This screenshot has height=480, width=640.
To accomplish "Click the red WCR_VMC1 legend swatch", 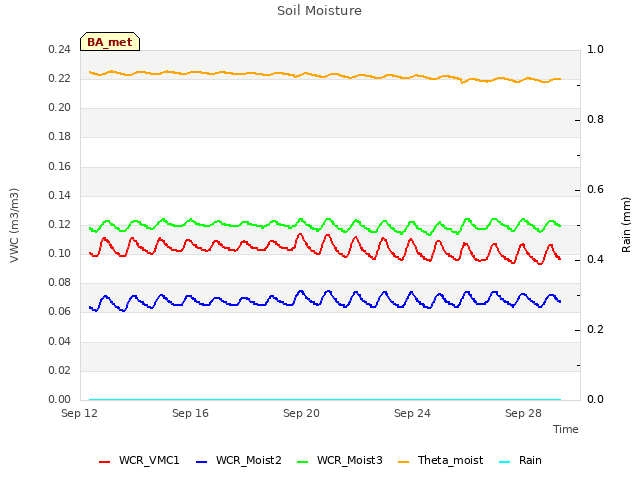I will tap(104, 462).
